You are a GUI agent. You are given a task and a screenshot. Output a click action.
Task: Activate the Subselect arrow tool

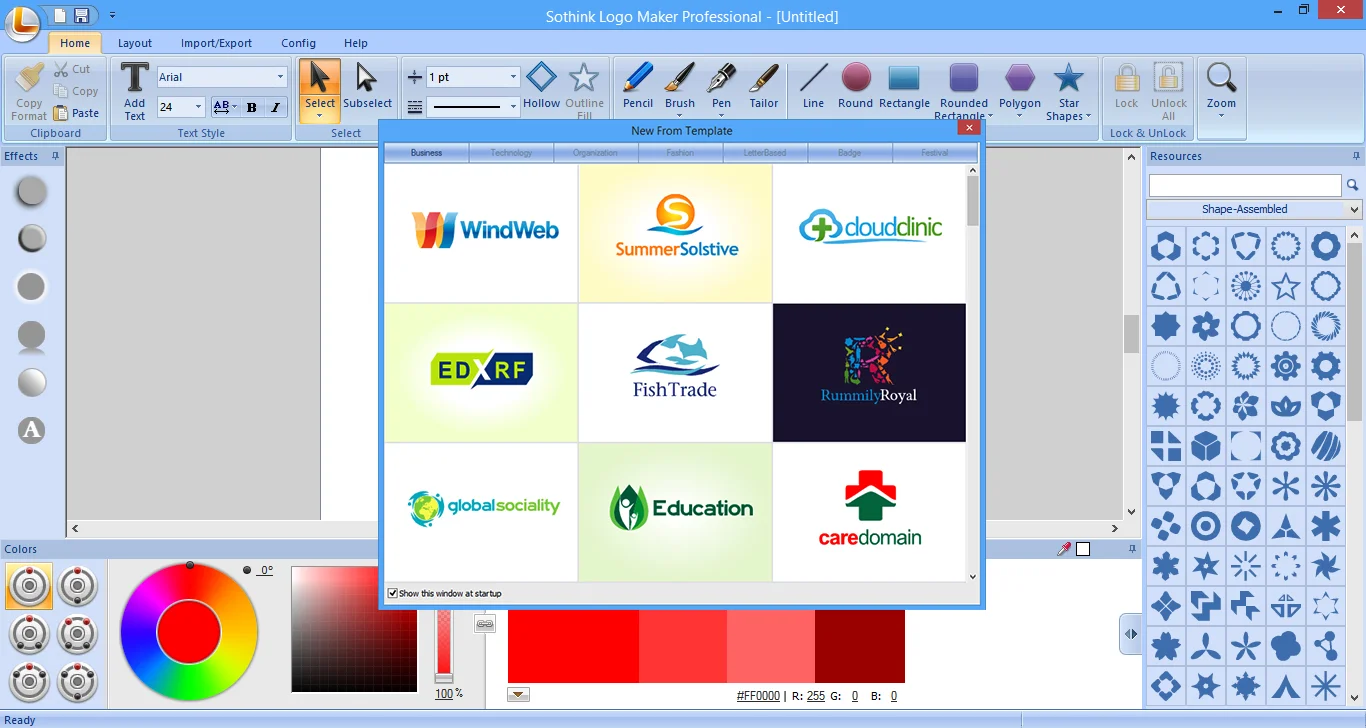pos(367,86)
